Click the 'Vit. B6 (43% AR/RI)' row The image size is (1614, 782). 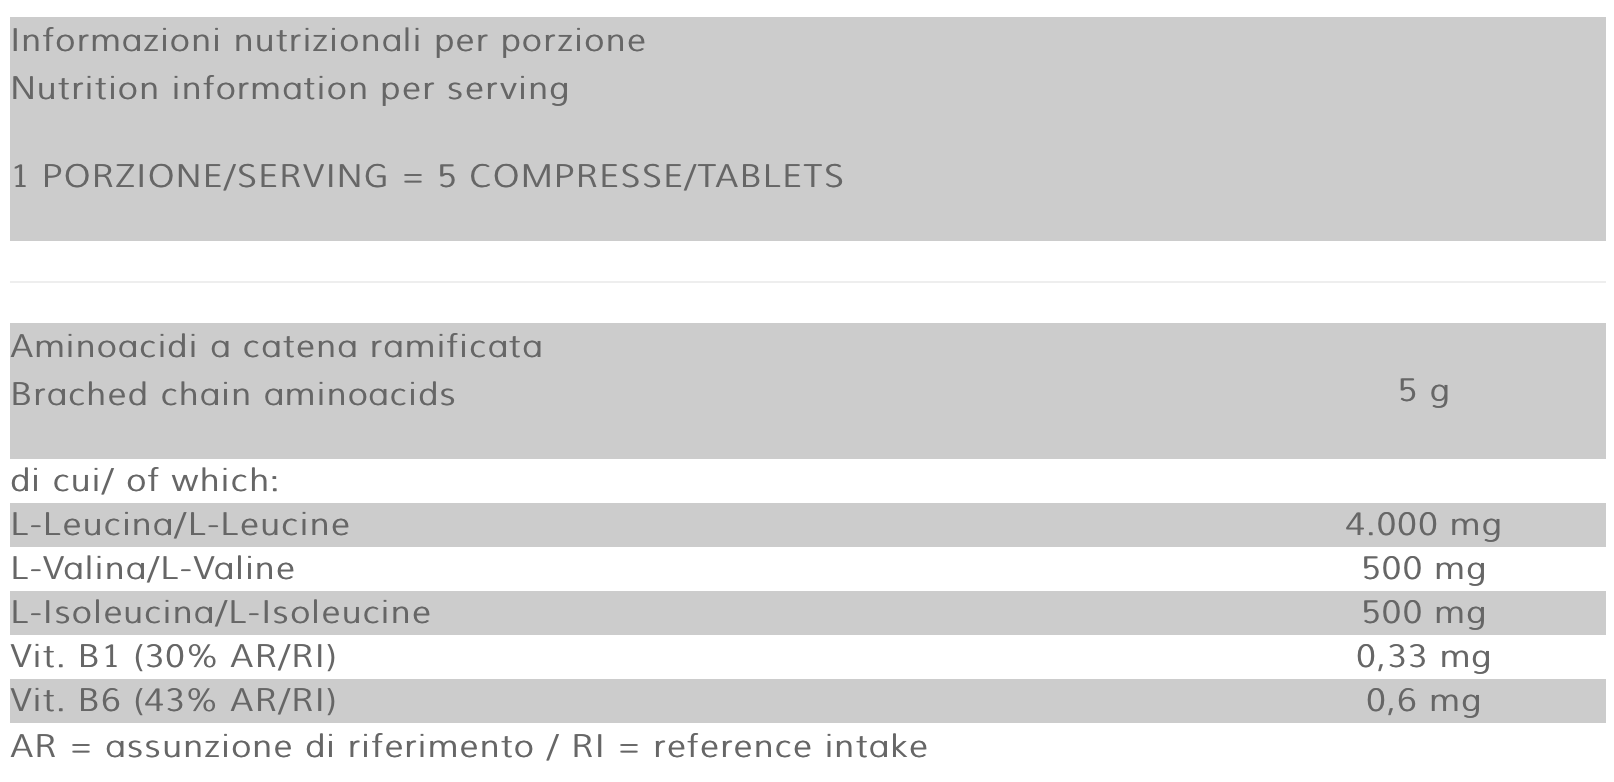tap(807, 701)
